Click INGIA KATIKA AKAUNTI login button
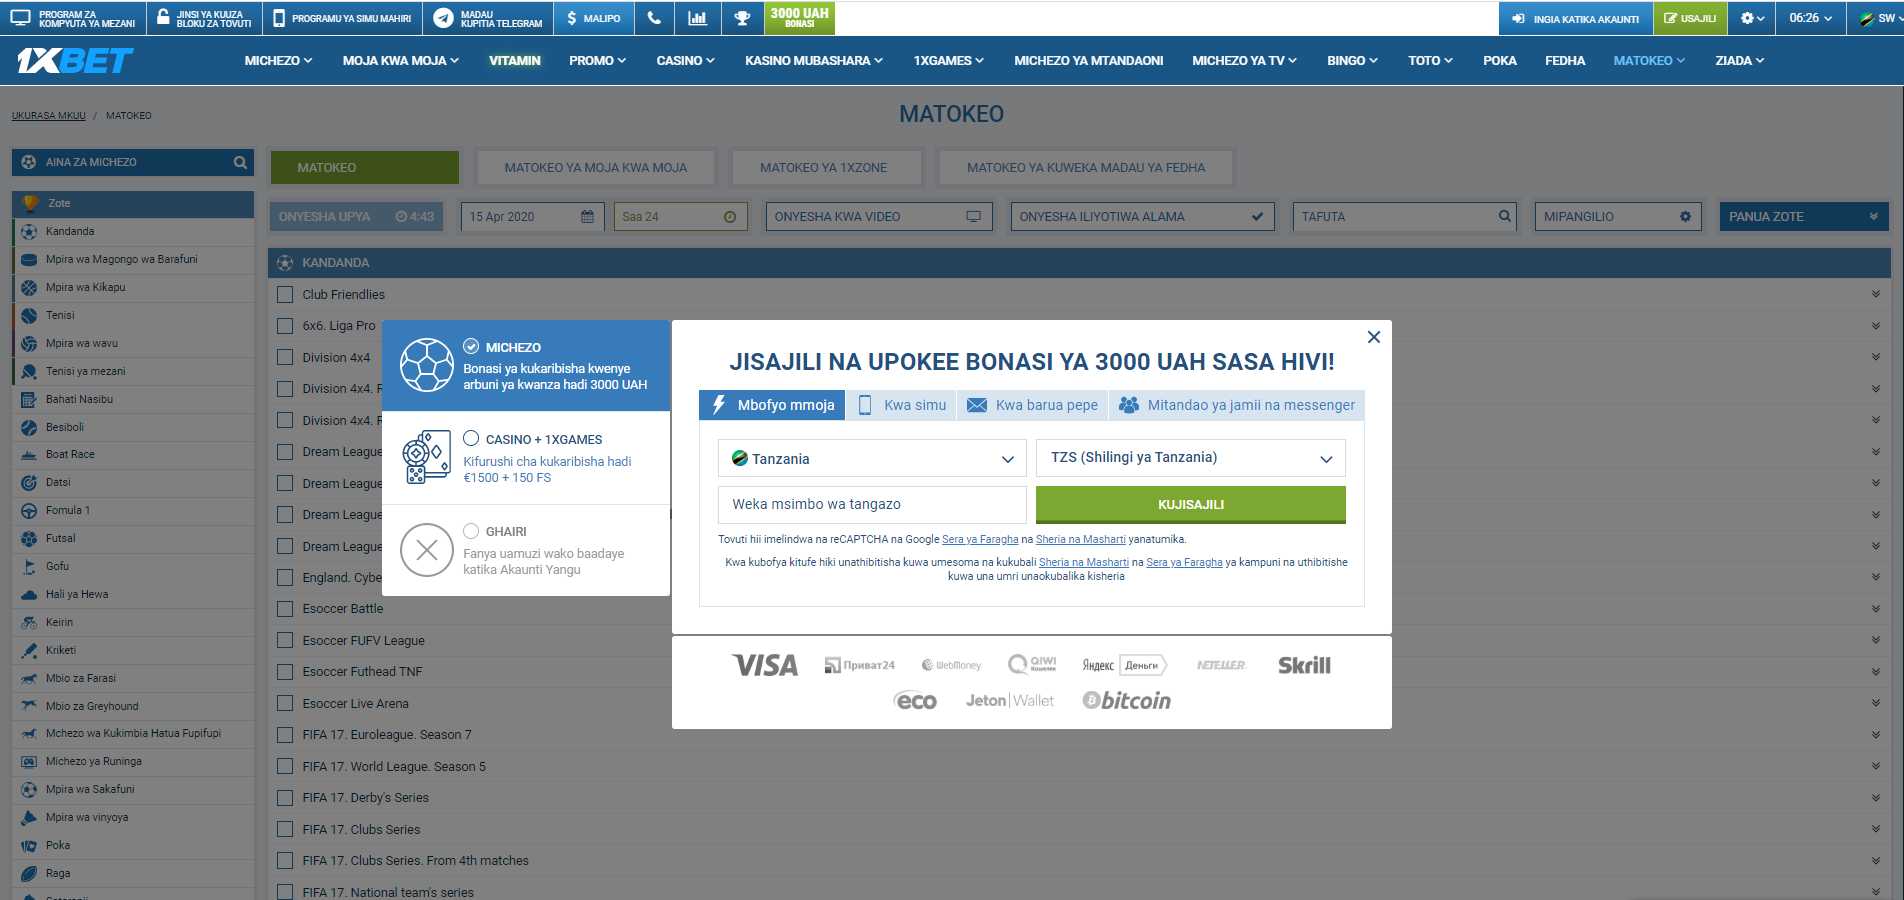Viewport: 1904px width, 900px height. coord(1575,18)
